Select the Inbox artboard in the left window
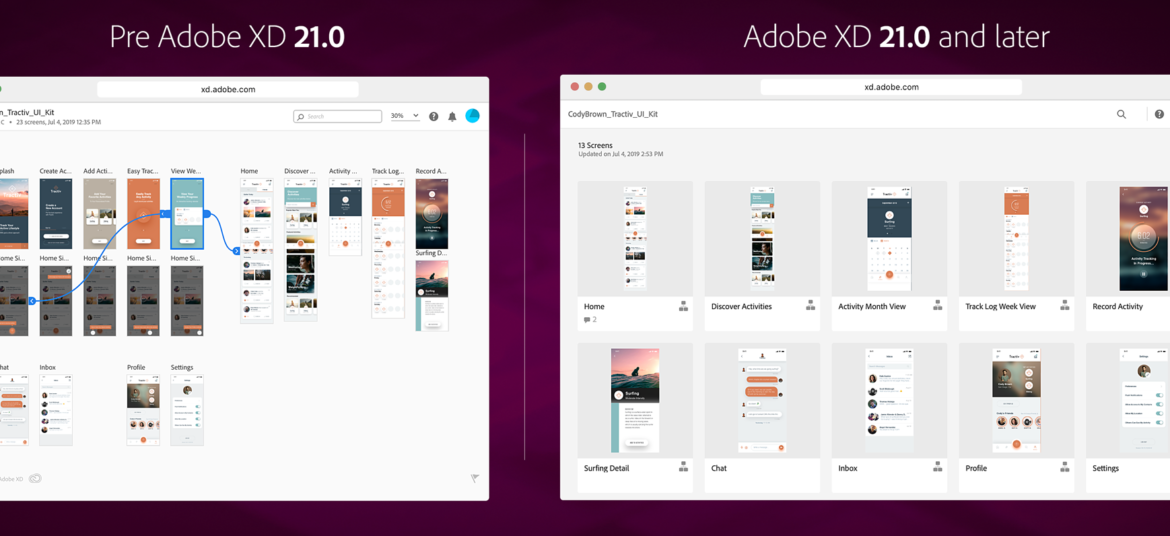1170x536 pixels. (x=56, y=410)
